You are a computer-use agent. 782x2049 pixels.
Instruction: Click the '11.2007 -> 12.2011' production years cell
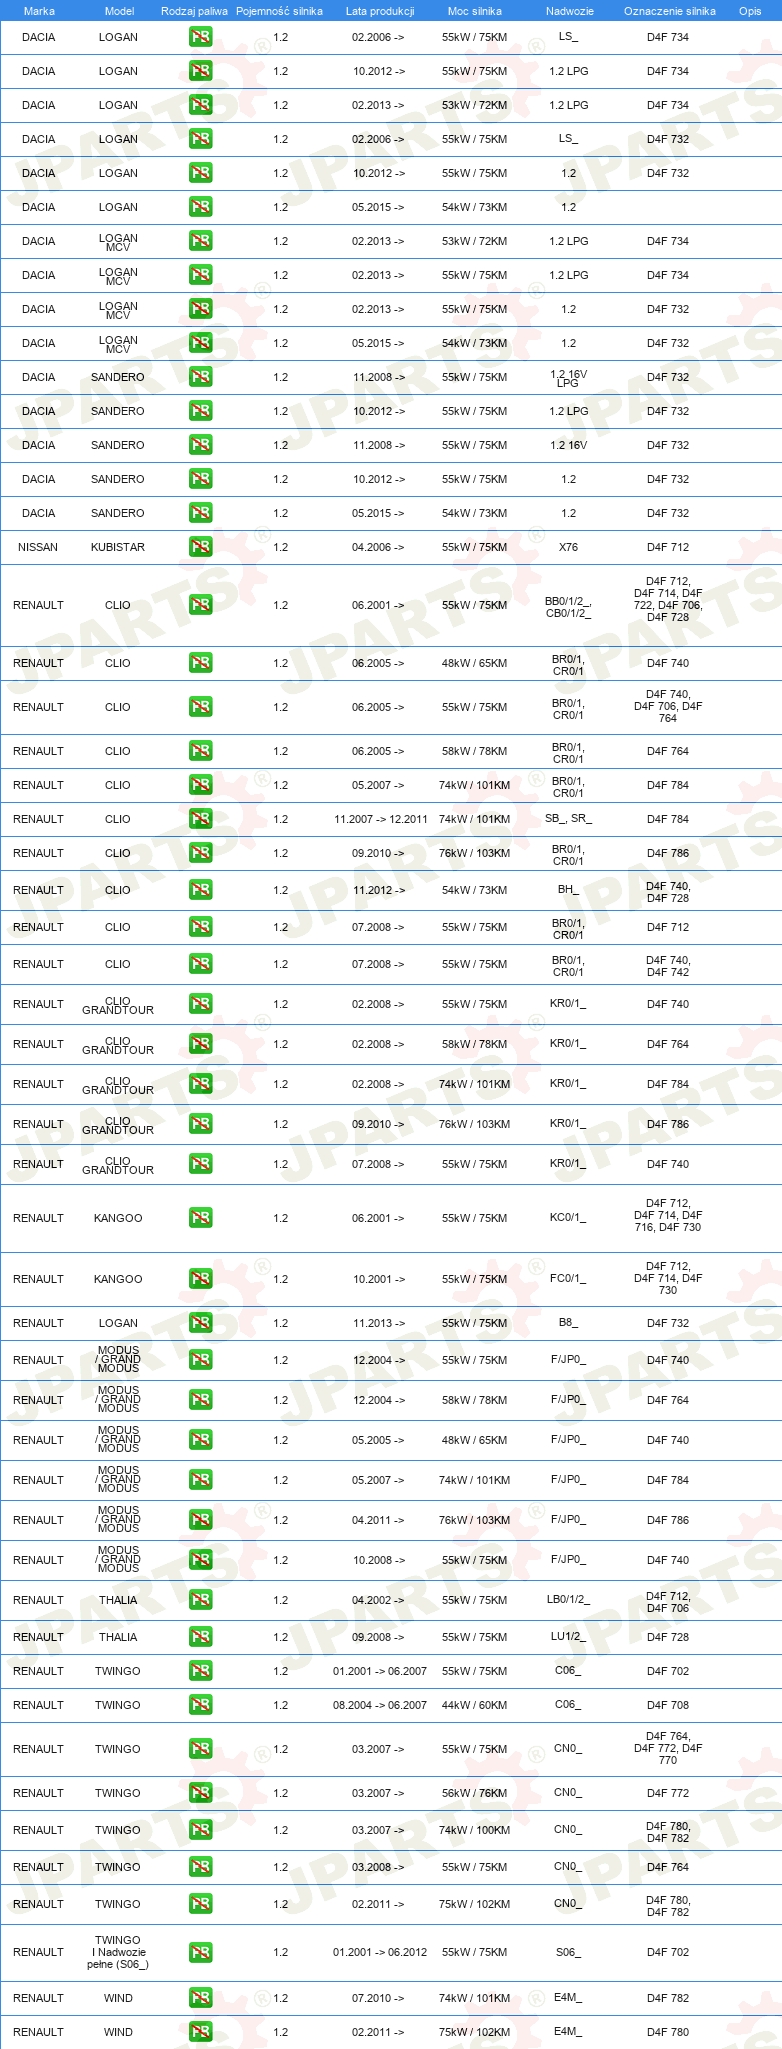[381, 819]
